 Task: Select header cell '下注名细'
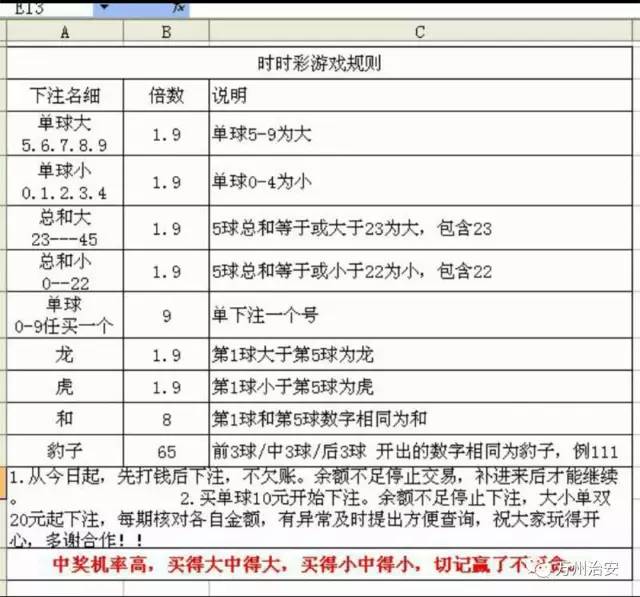click(65, 95)
